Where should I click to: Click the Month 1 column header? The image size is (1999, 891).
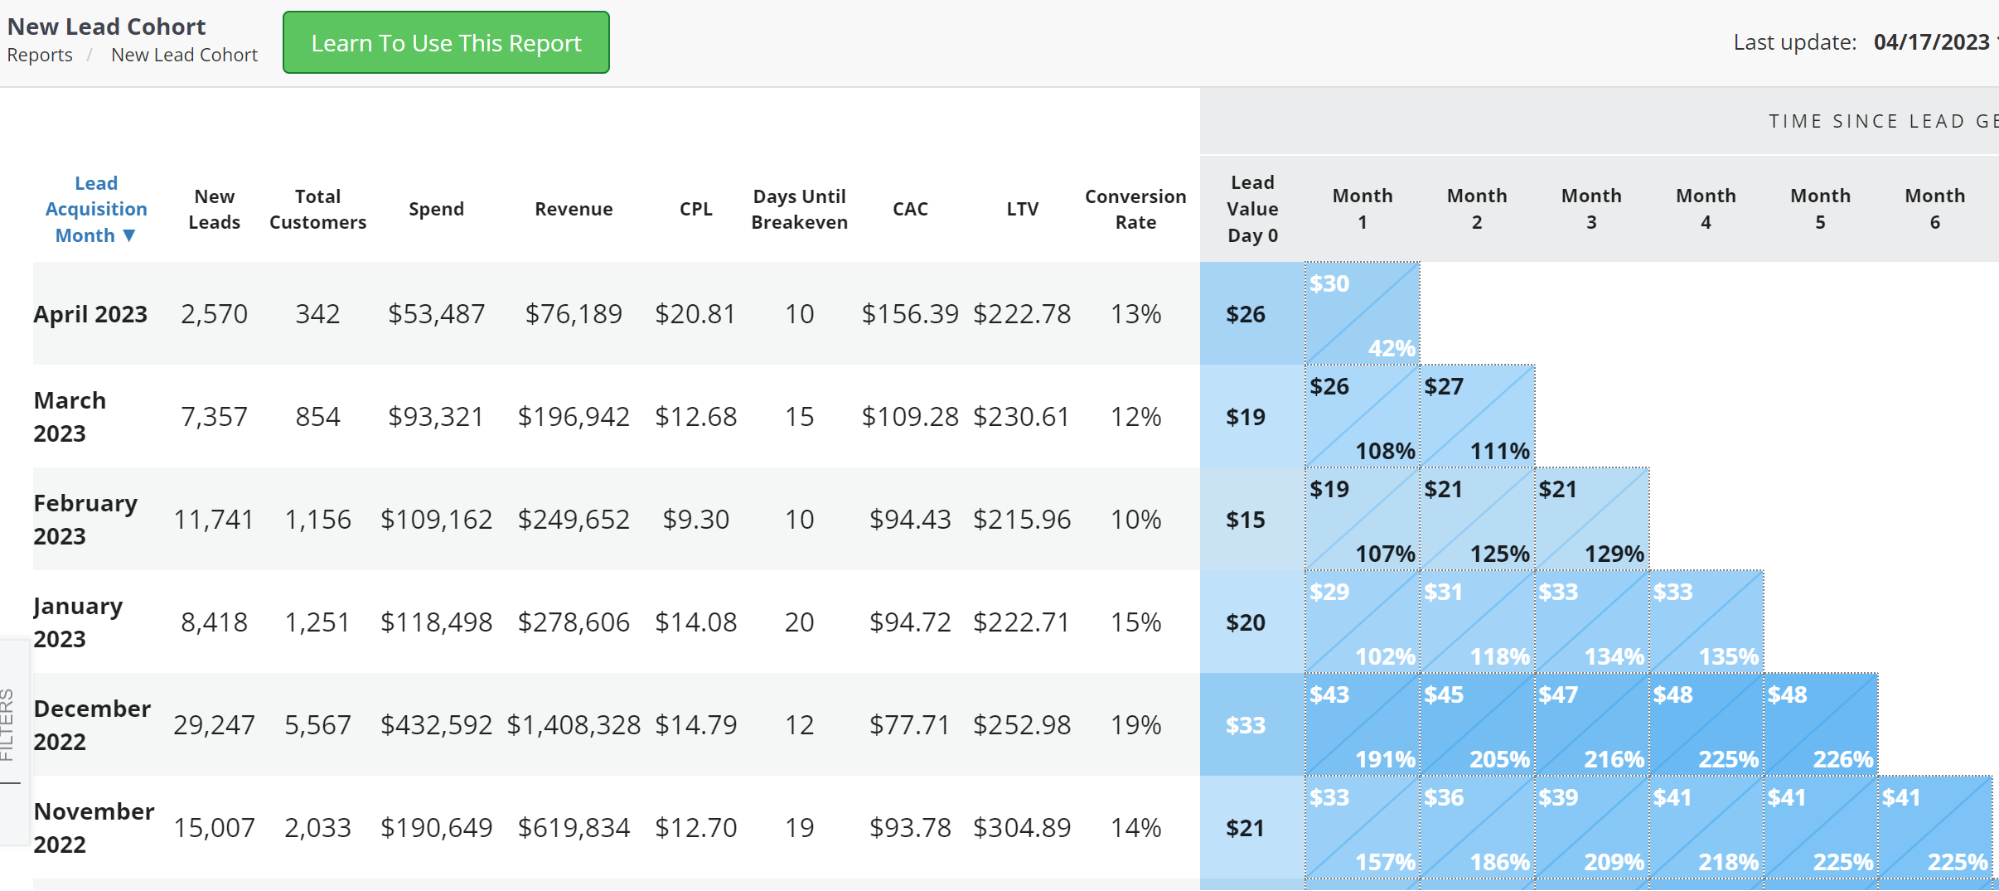point(1362,209)
